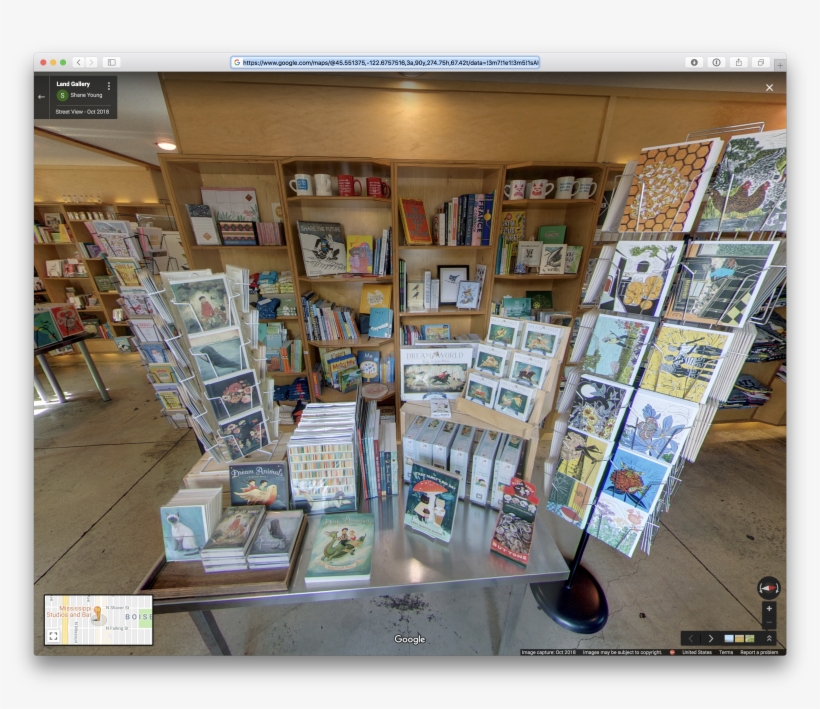Open Shane Young's contributor profile
The image size is (820, 709).
(x=86, y=95)
